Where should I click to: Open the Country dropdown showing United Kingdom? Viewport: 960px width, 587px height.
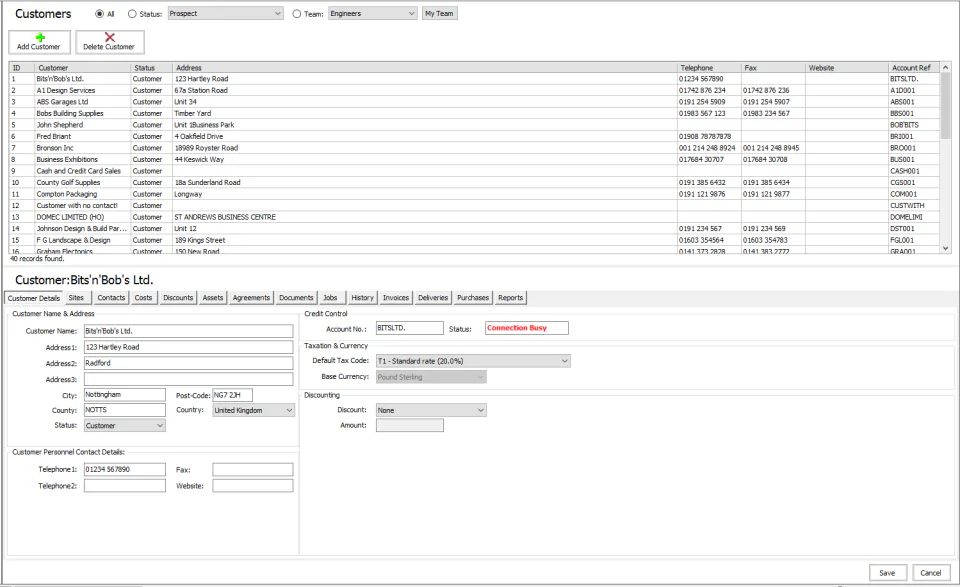coord(253,410)
